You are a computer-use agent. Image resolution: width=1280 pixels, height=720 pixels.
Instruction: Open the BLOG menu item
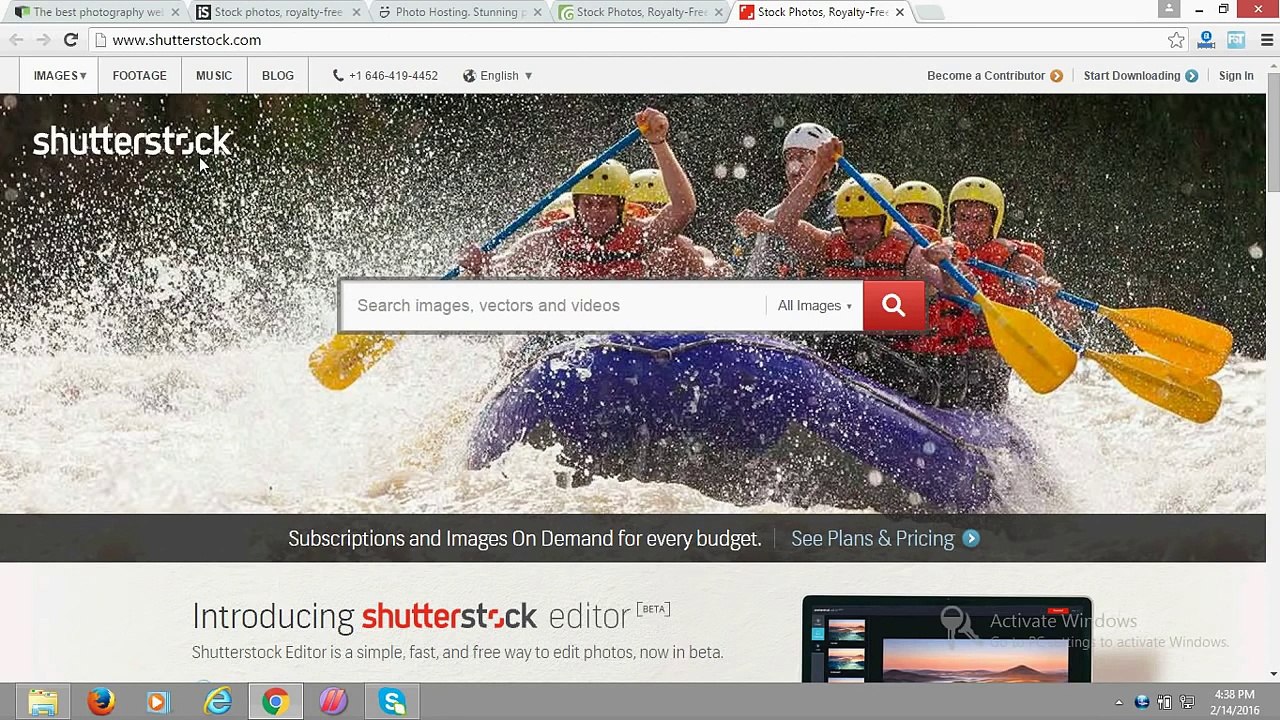[277, 76]
